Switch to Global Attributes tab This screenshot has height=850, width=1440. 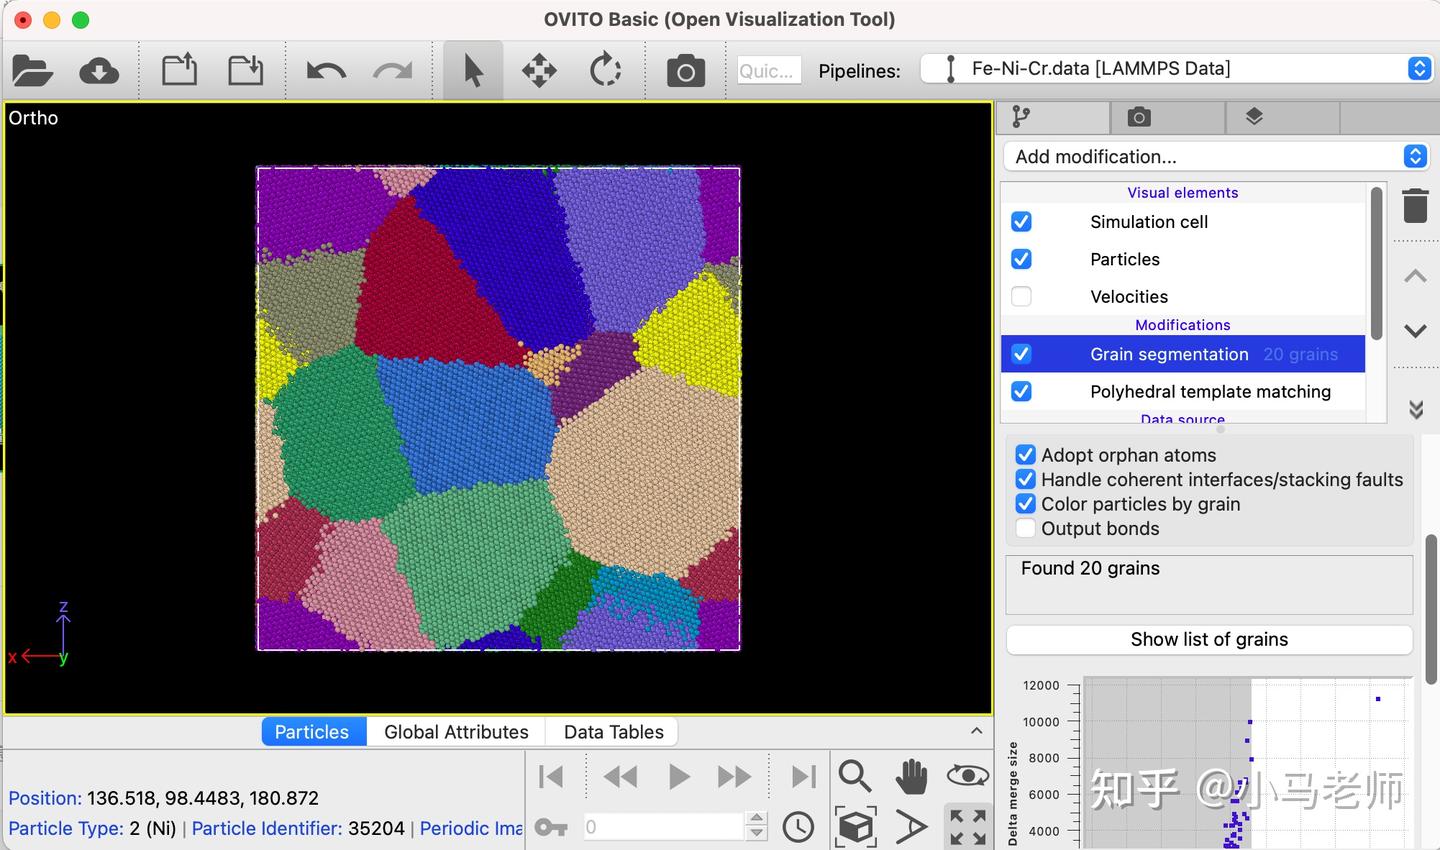pos(456,732)
